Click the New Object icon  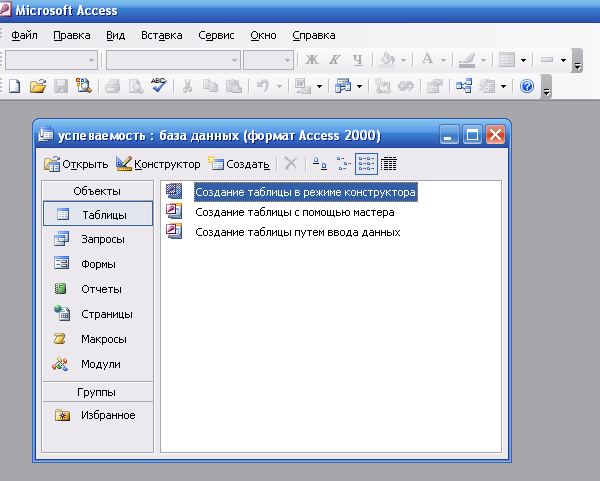(x=487, y=86)
